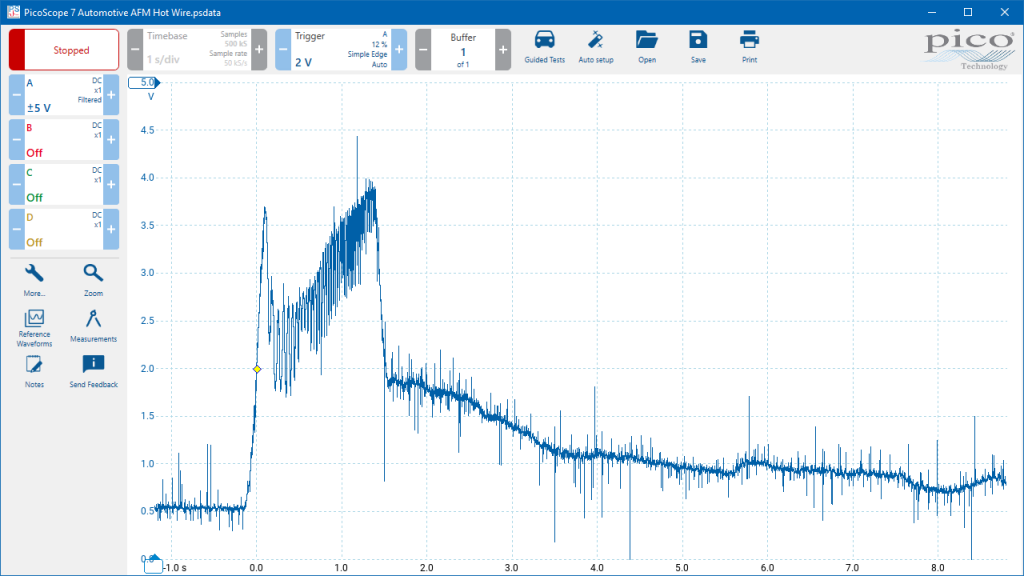Decrease the trigger level with minus button
1024x576 pixels.
[283, 50]
